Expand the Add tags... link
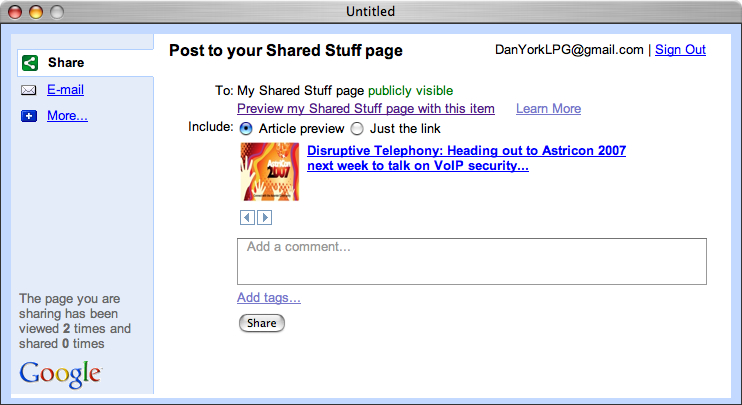The image size is (742, 405). tap(268, 297)
